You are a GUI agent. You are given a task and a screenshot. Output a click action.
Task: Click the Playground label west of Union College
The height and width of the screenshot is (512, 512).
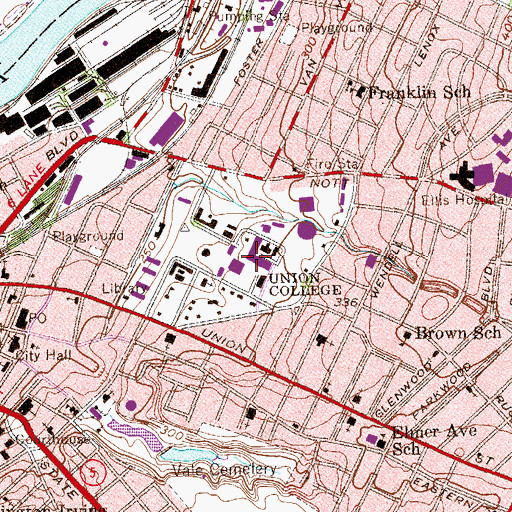[x=88, y=236]
